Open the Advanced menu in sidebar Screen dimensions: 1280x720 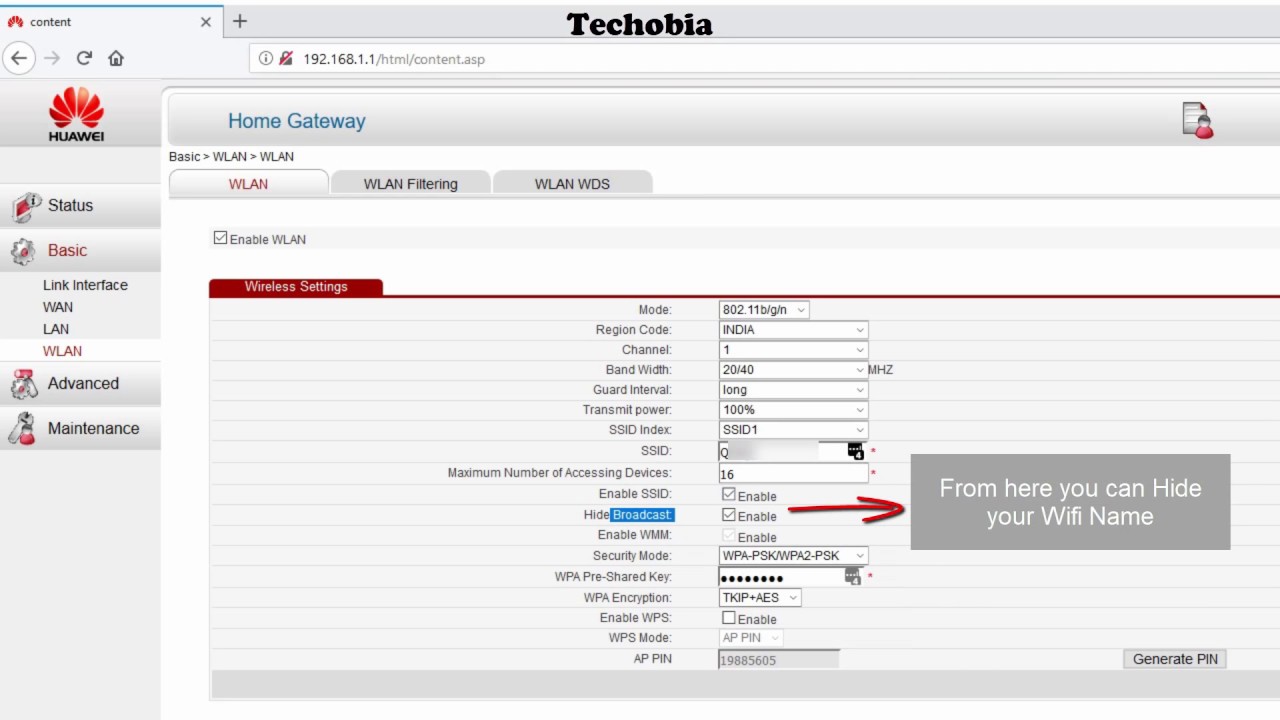80,383
